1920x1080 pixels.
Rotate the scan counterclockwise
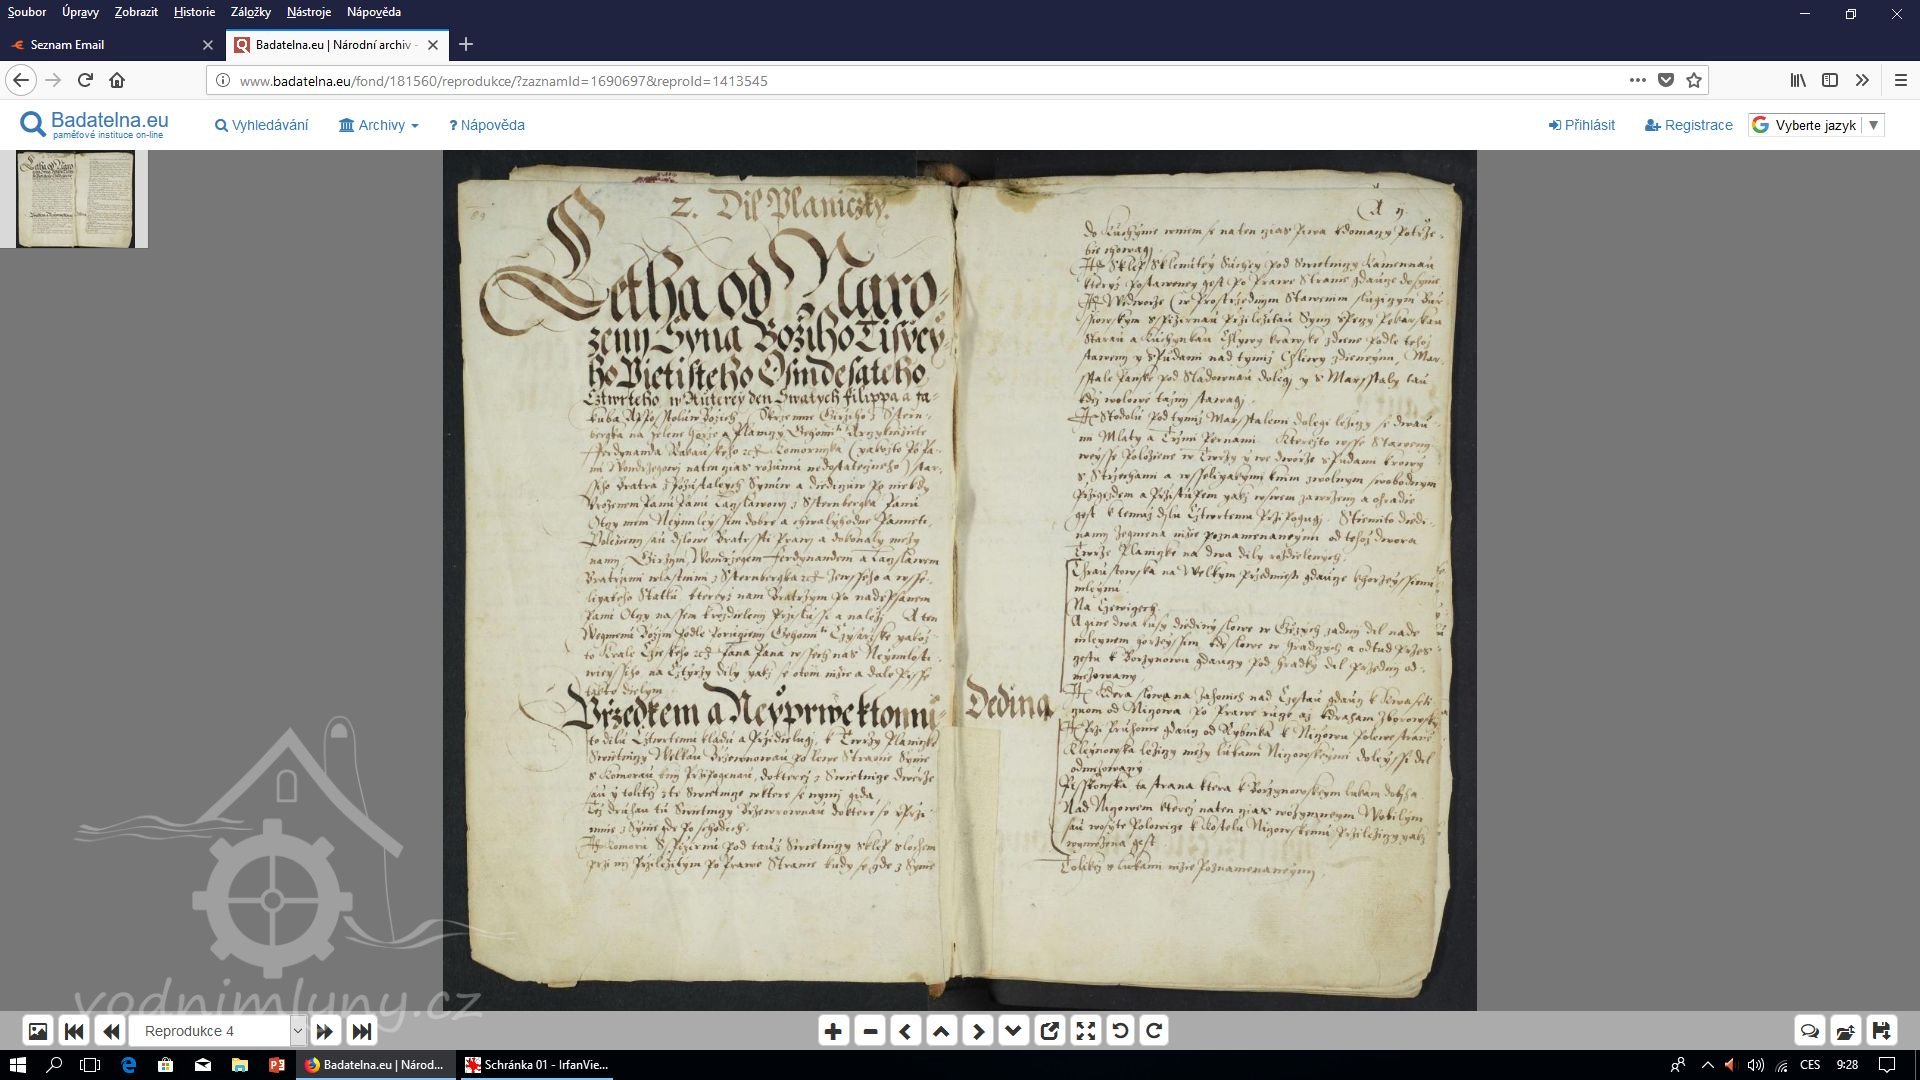click(x=1120, y=1031)
